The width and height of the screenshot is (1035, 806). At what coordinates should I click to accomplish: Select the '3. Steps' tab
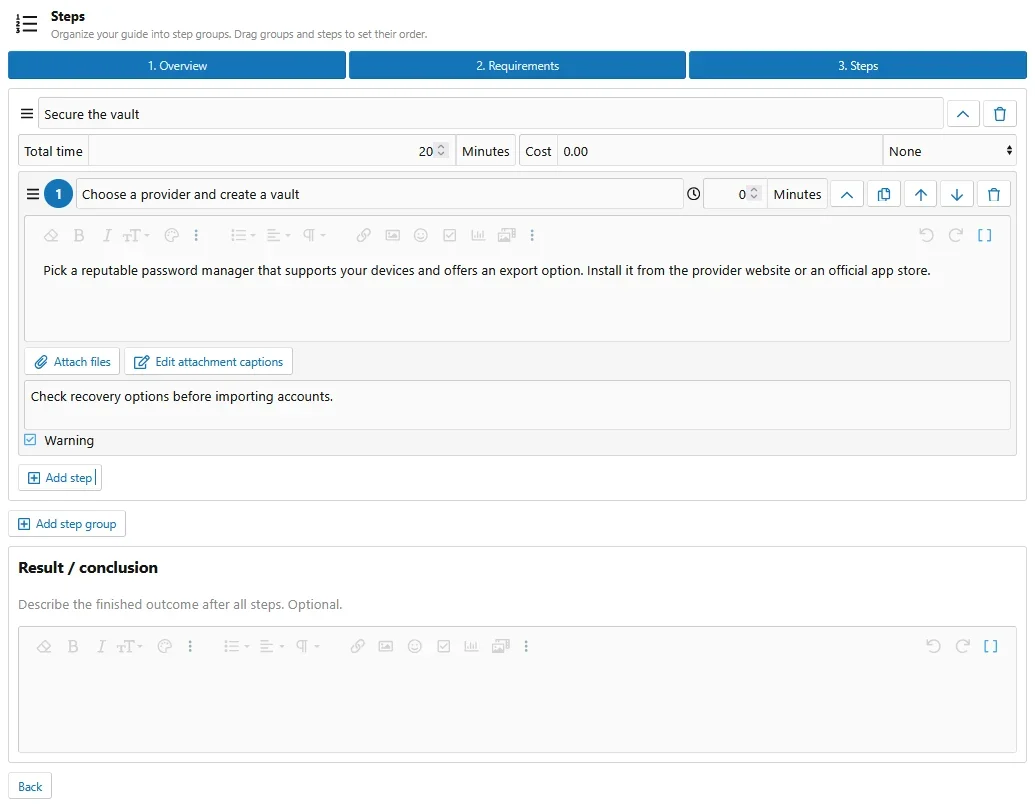coord(858,65)
